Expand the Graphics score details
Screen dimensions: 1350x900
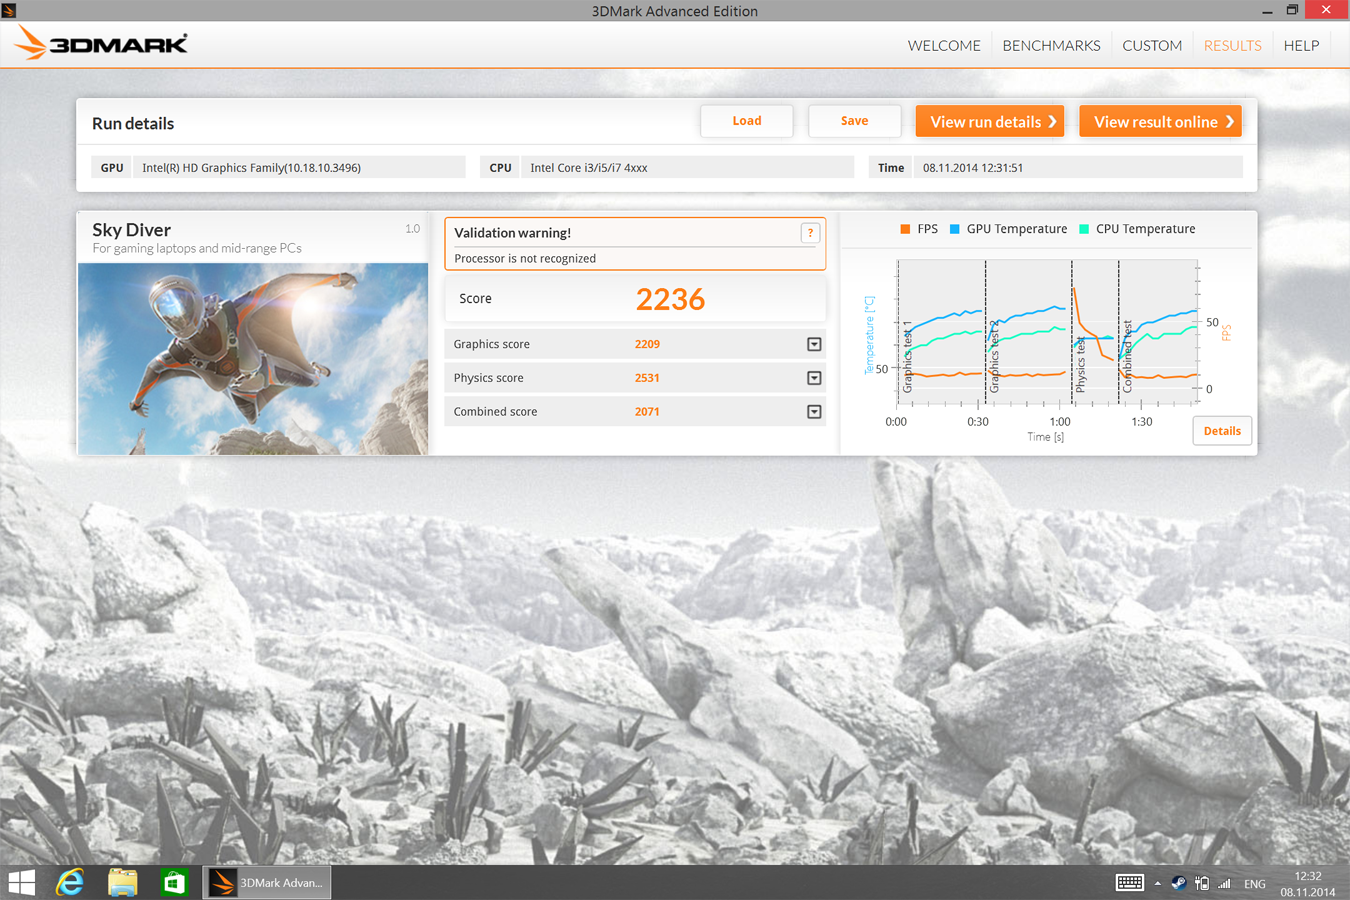click(814, 344)
